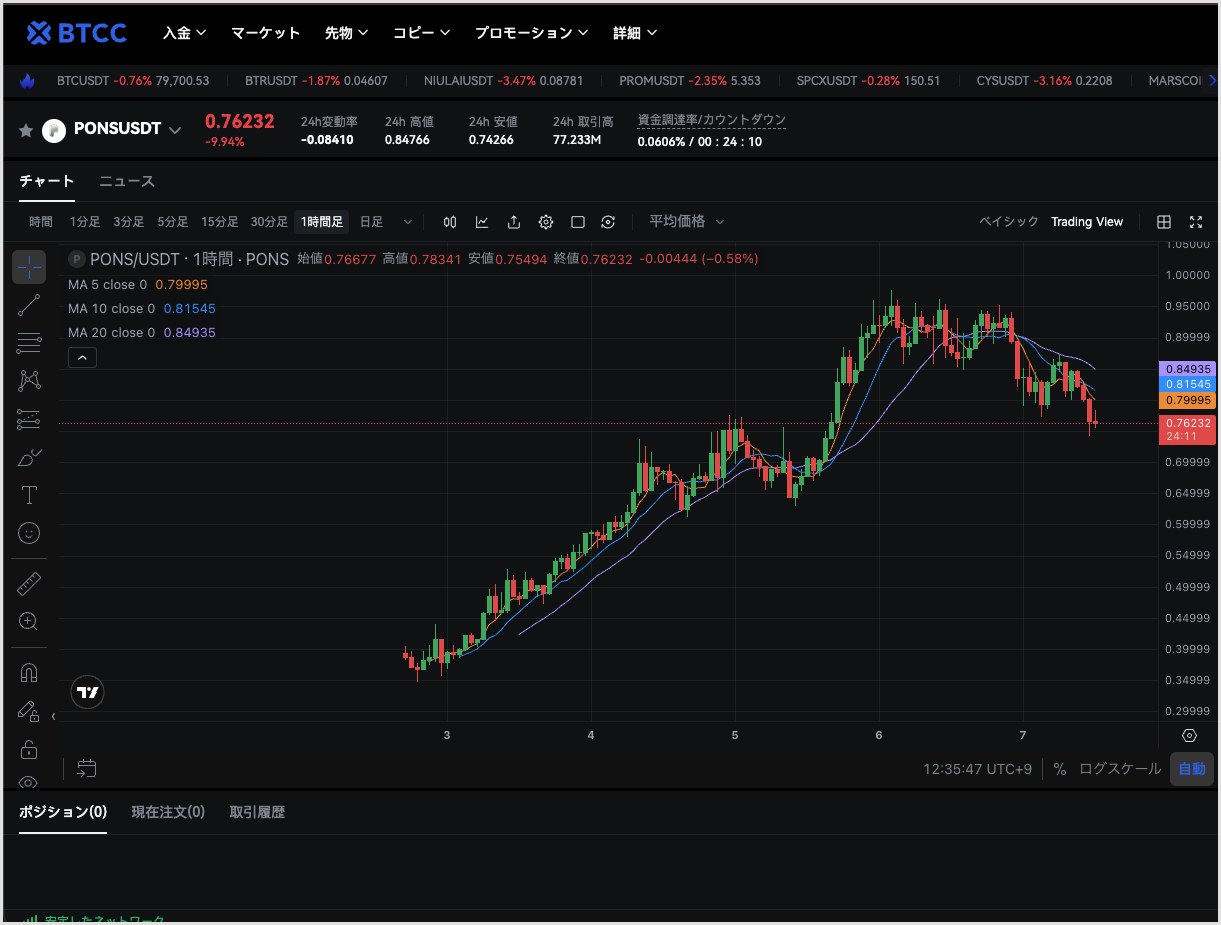The width and height of the screenshot is (1221, 925).
Task: Select the 30分足 timeframe
Action: (269, 222)
